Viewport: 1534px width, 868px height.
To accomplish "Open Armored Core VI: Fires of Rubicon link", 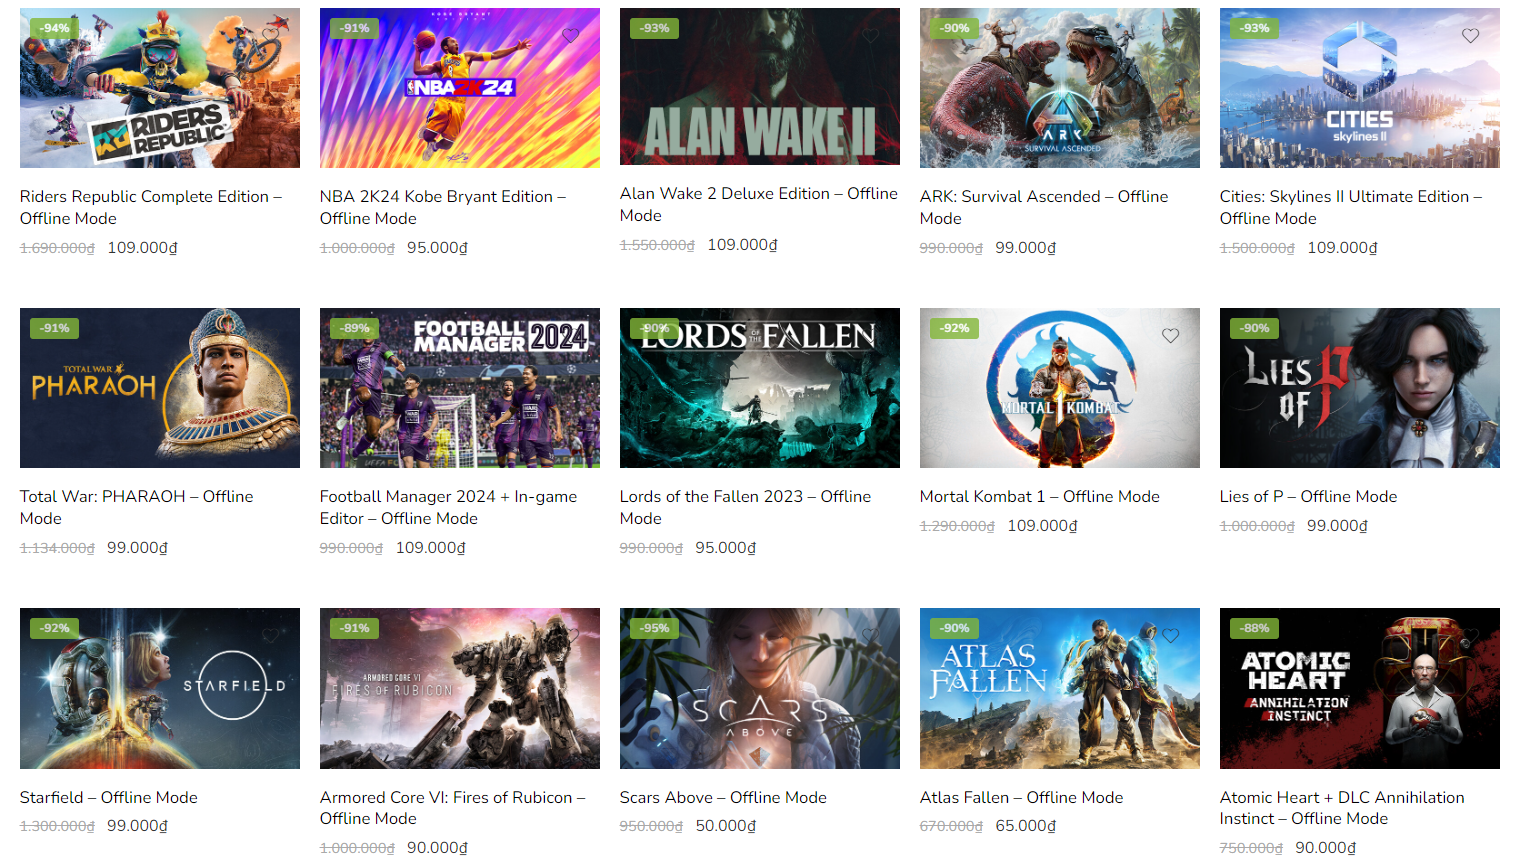I will [x=452, y=808].
